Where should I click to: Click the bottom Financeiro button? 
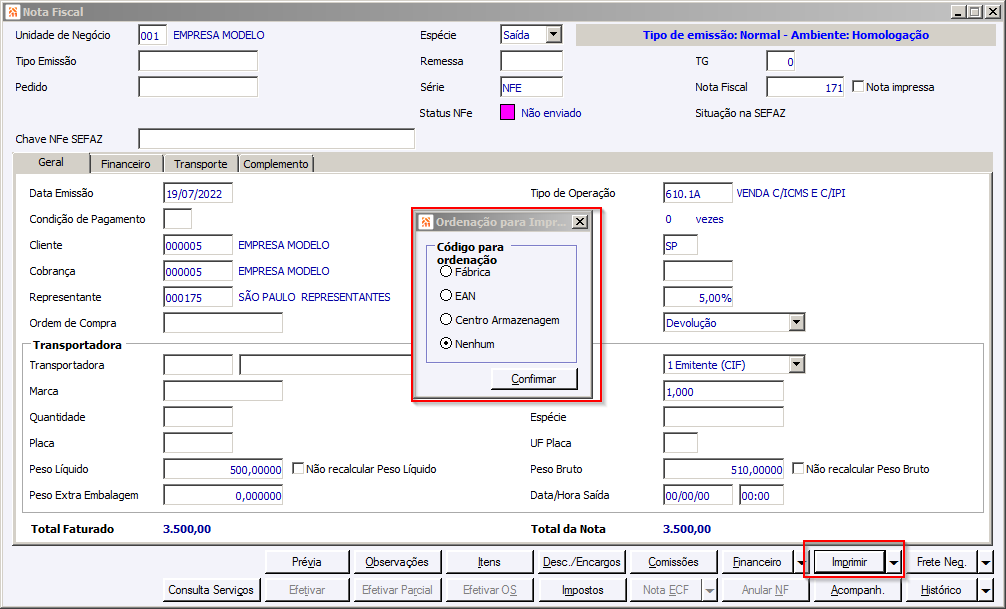757,562
